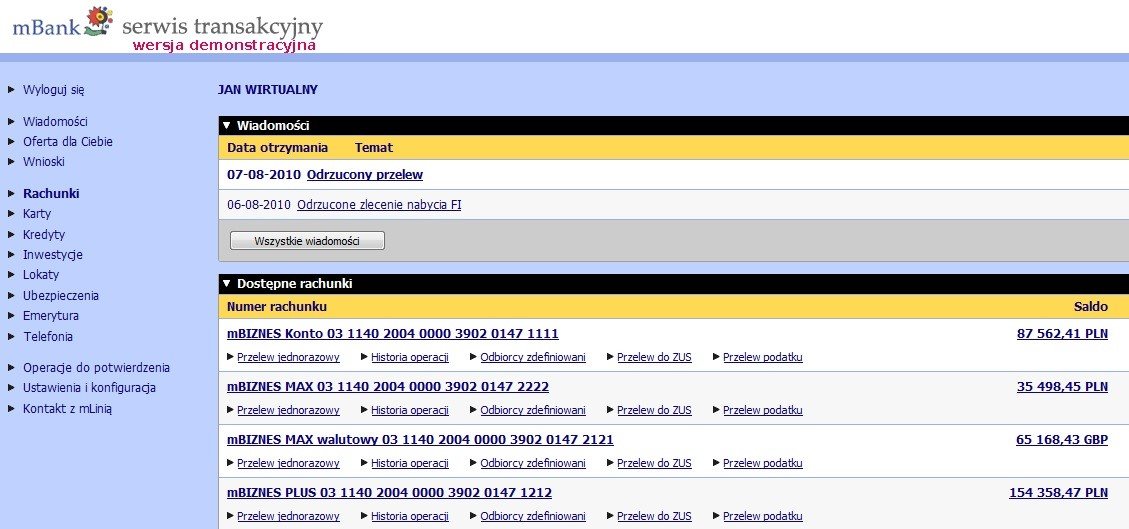Przelew jednorazowy for mBIZNES MAX 2222
The height and width of the screenshot is (529, 1129).
point(288,410)
